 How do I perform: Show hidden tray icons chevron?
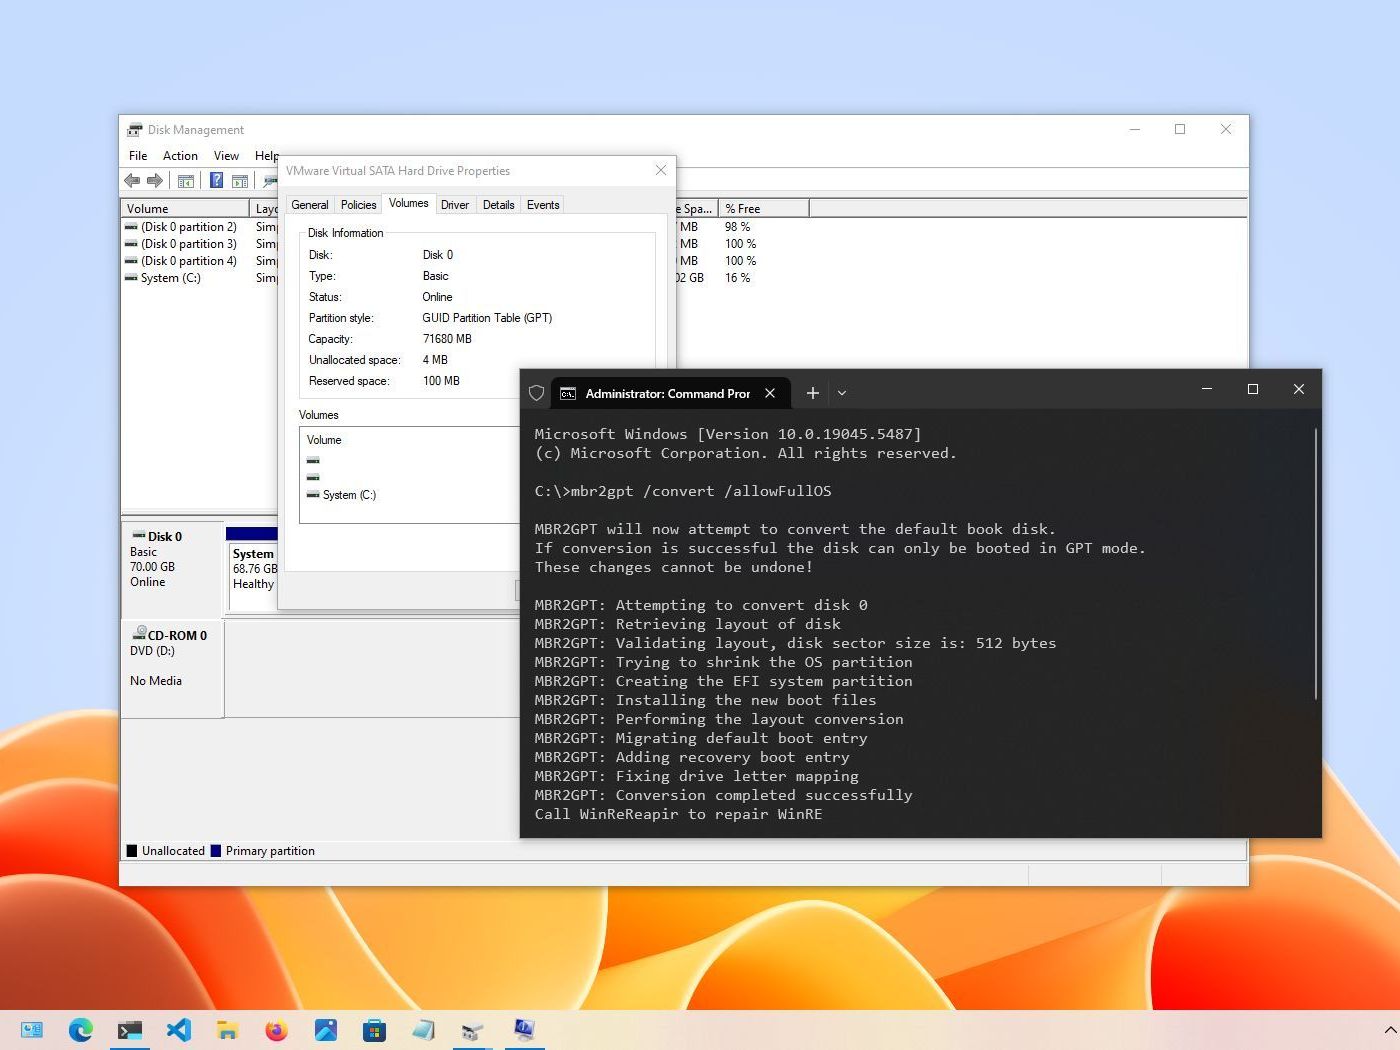coord(1389,1029)
